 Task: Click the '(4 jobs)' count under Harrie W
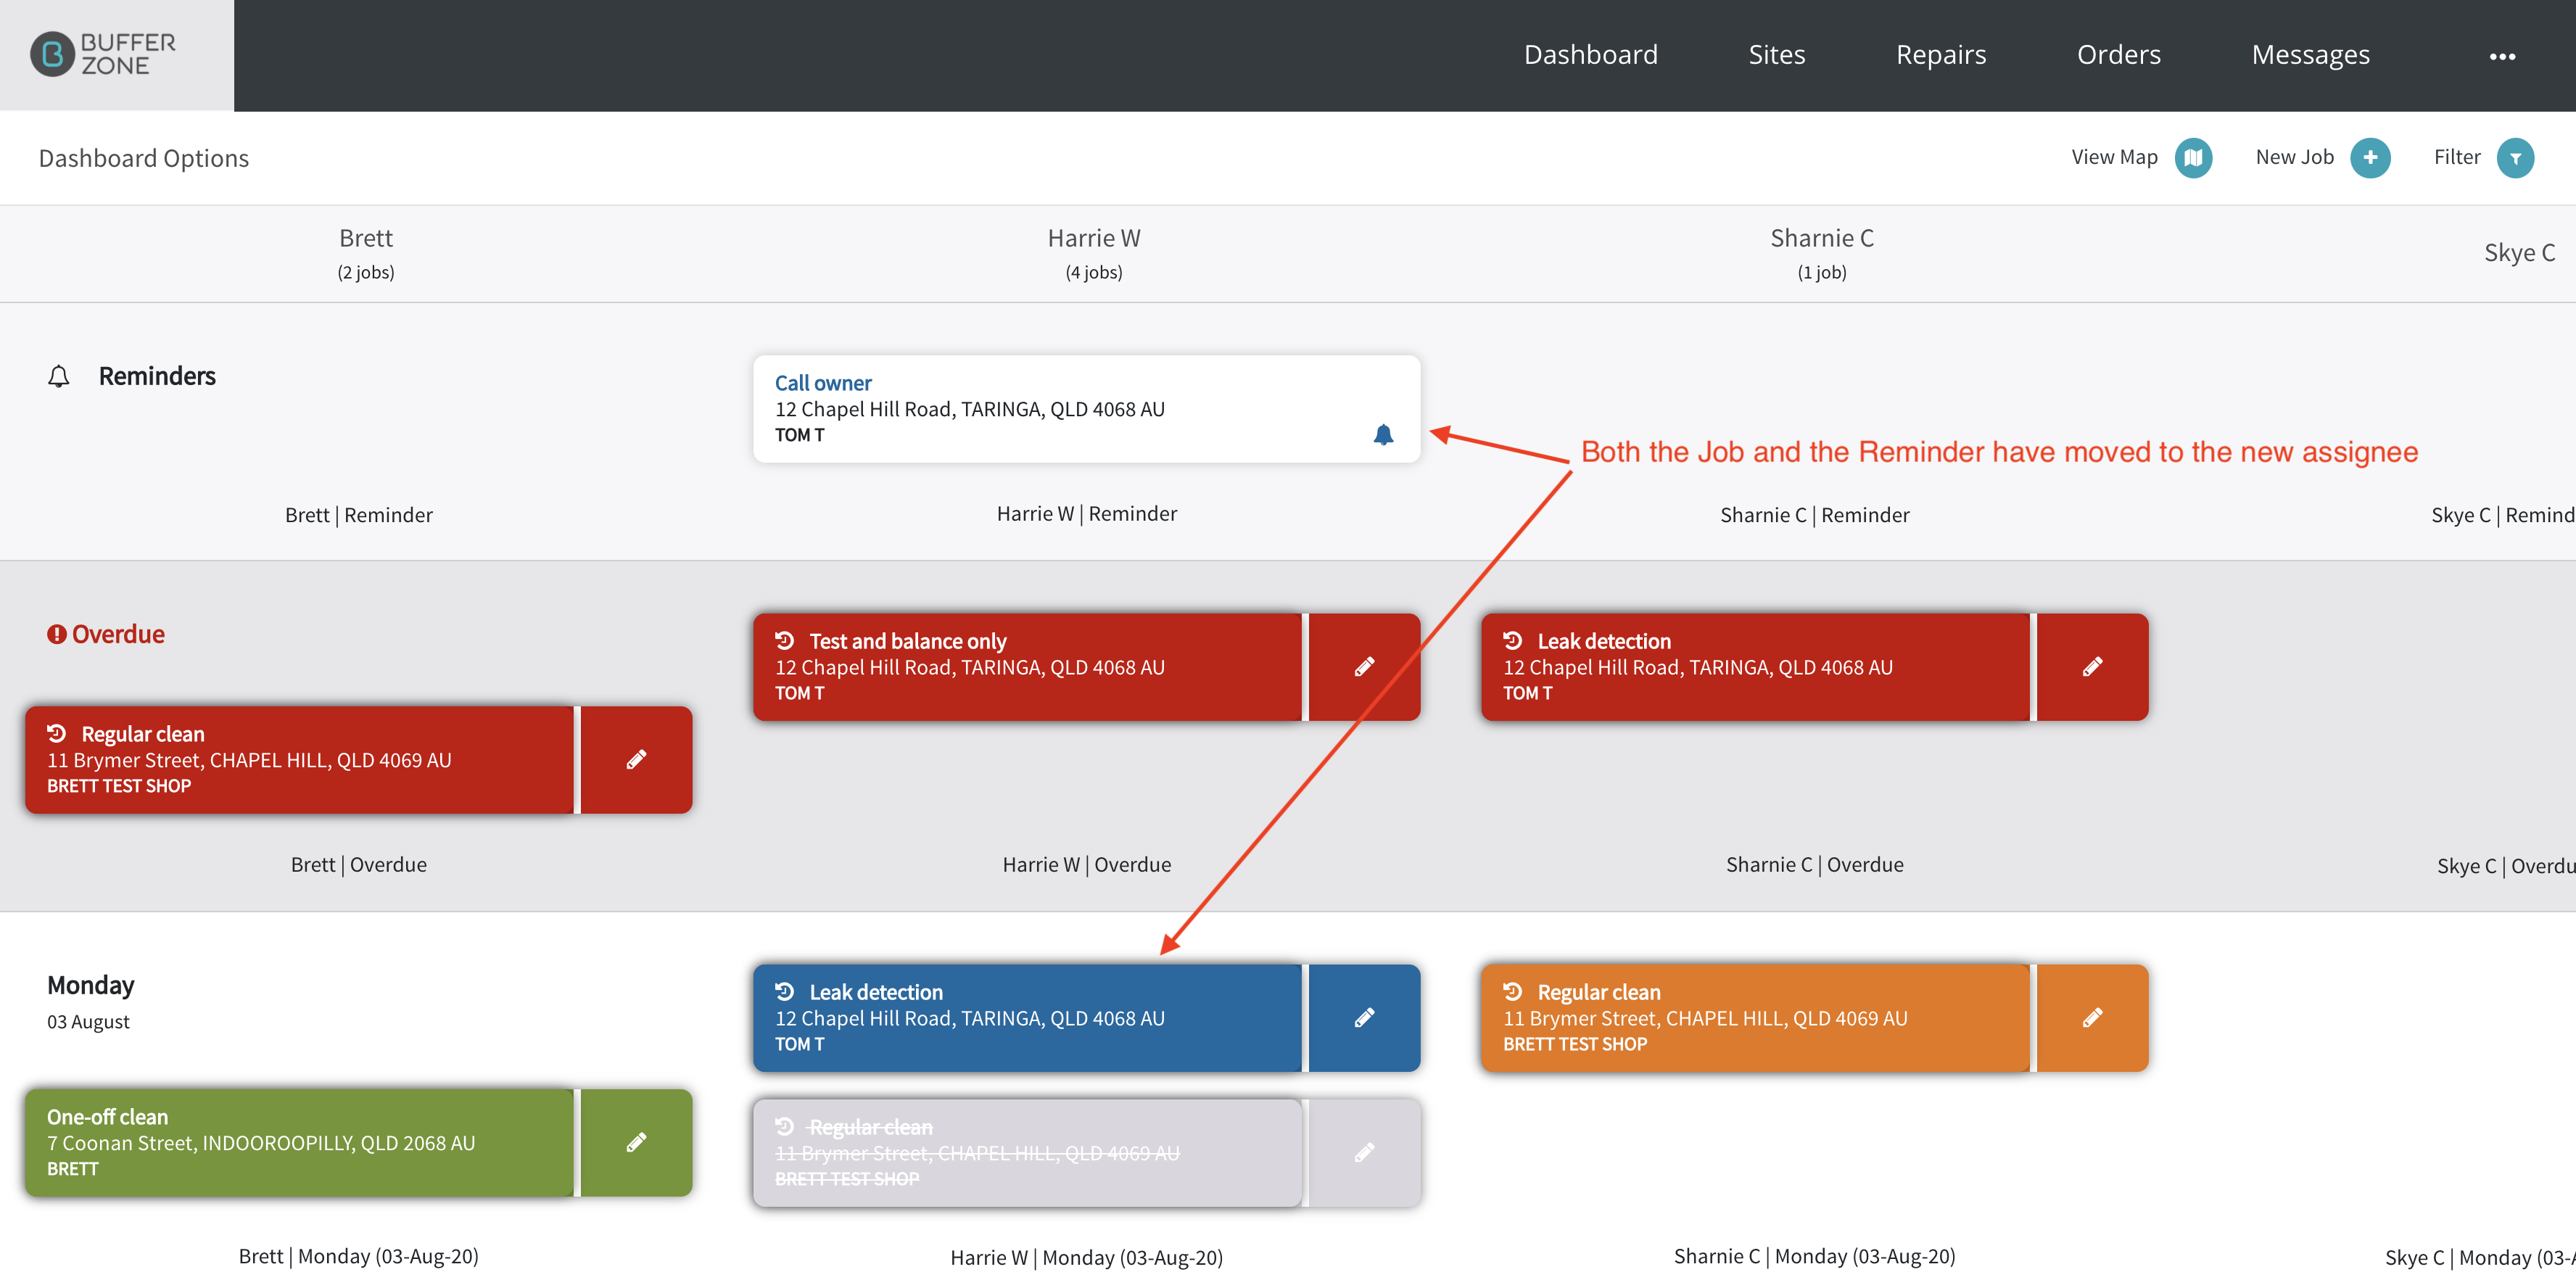click(x=1094, y=272)
